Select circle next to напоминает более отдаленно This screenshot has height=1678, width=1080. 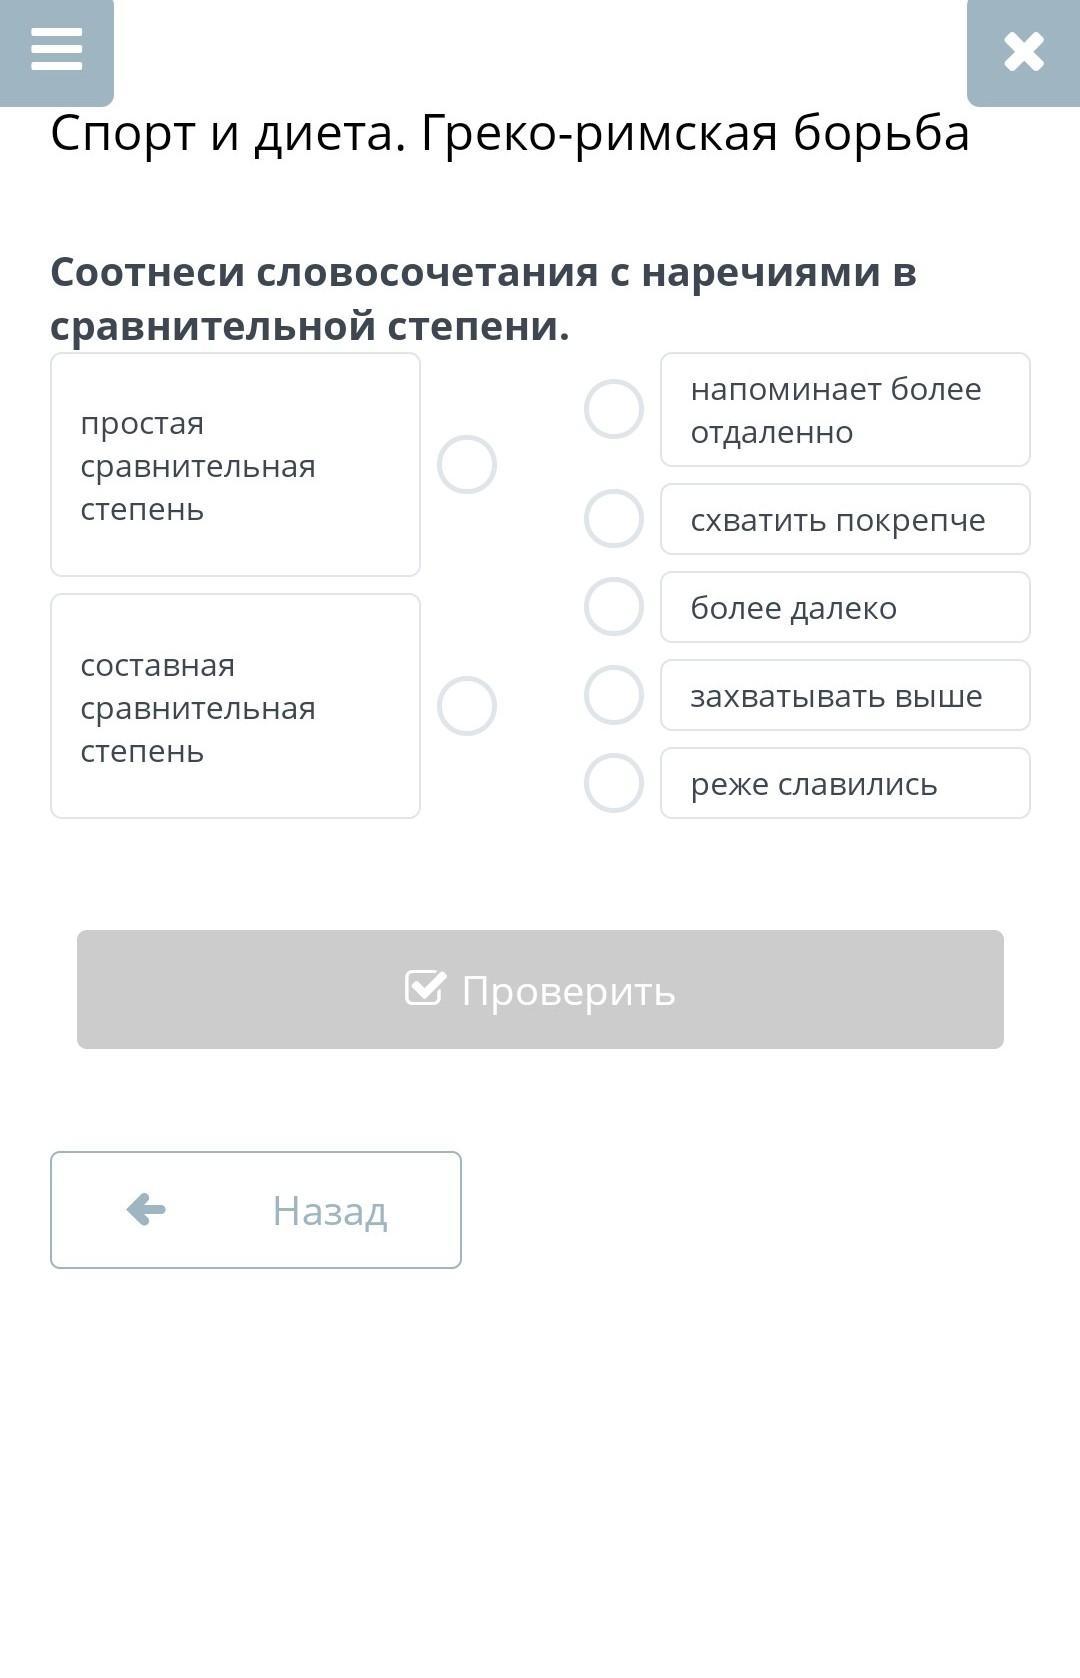click(x=614, y=409)
